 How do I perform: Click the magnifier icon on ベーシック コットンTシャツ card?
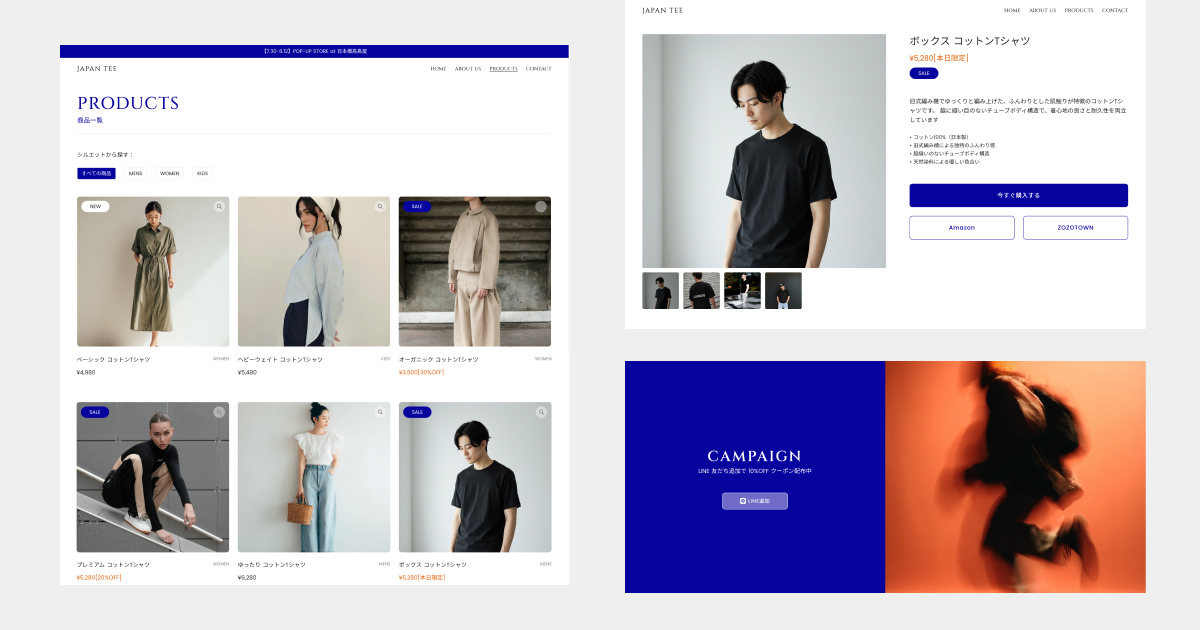(219, 206)
